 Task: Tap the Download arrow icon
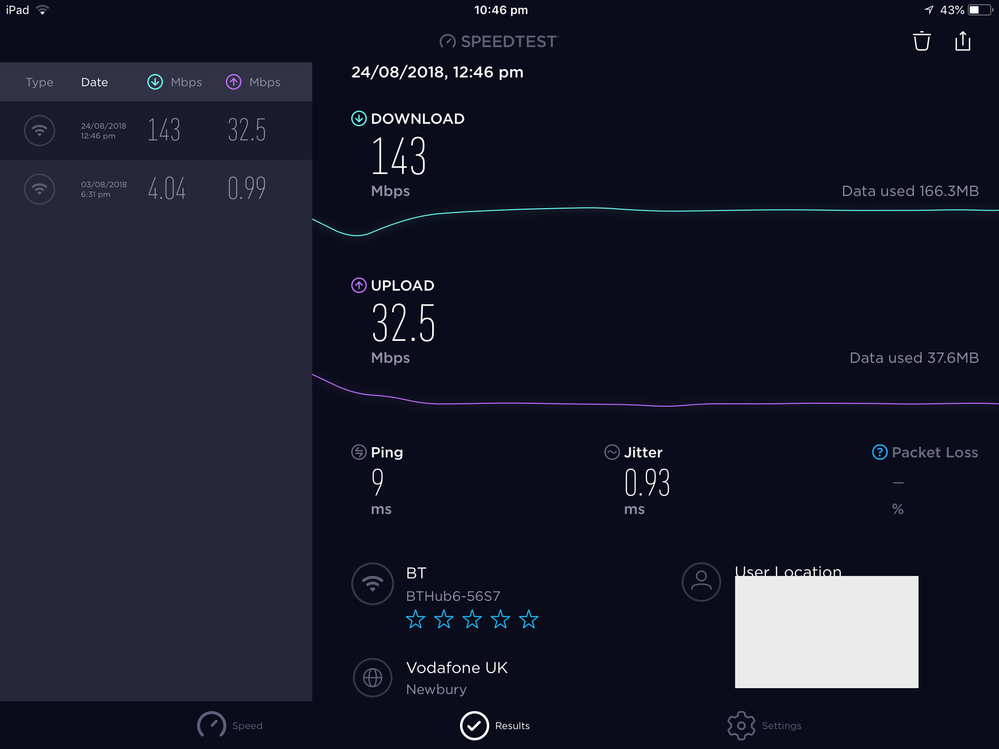[359, 118]
